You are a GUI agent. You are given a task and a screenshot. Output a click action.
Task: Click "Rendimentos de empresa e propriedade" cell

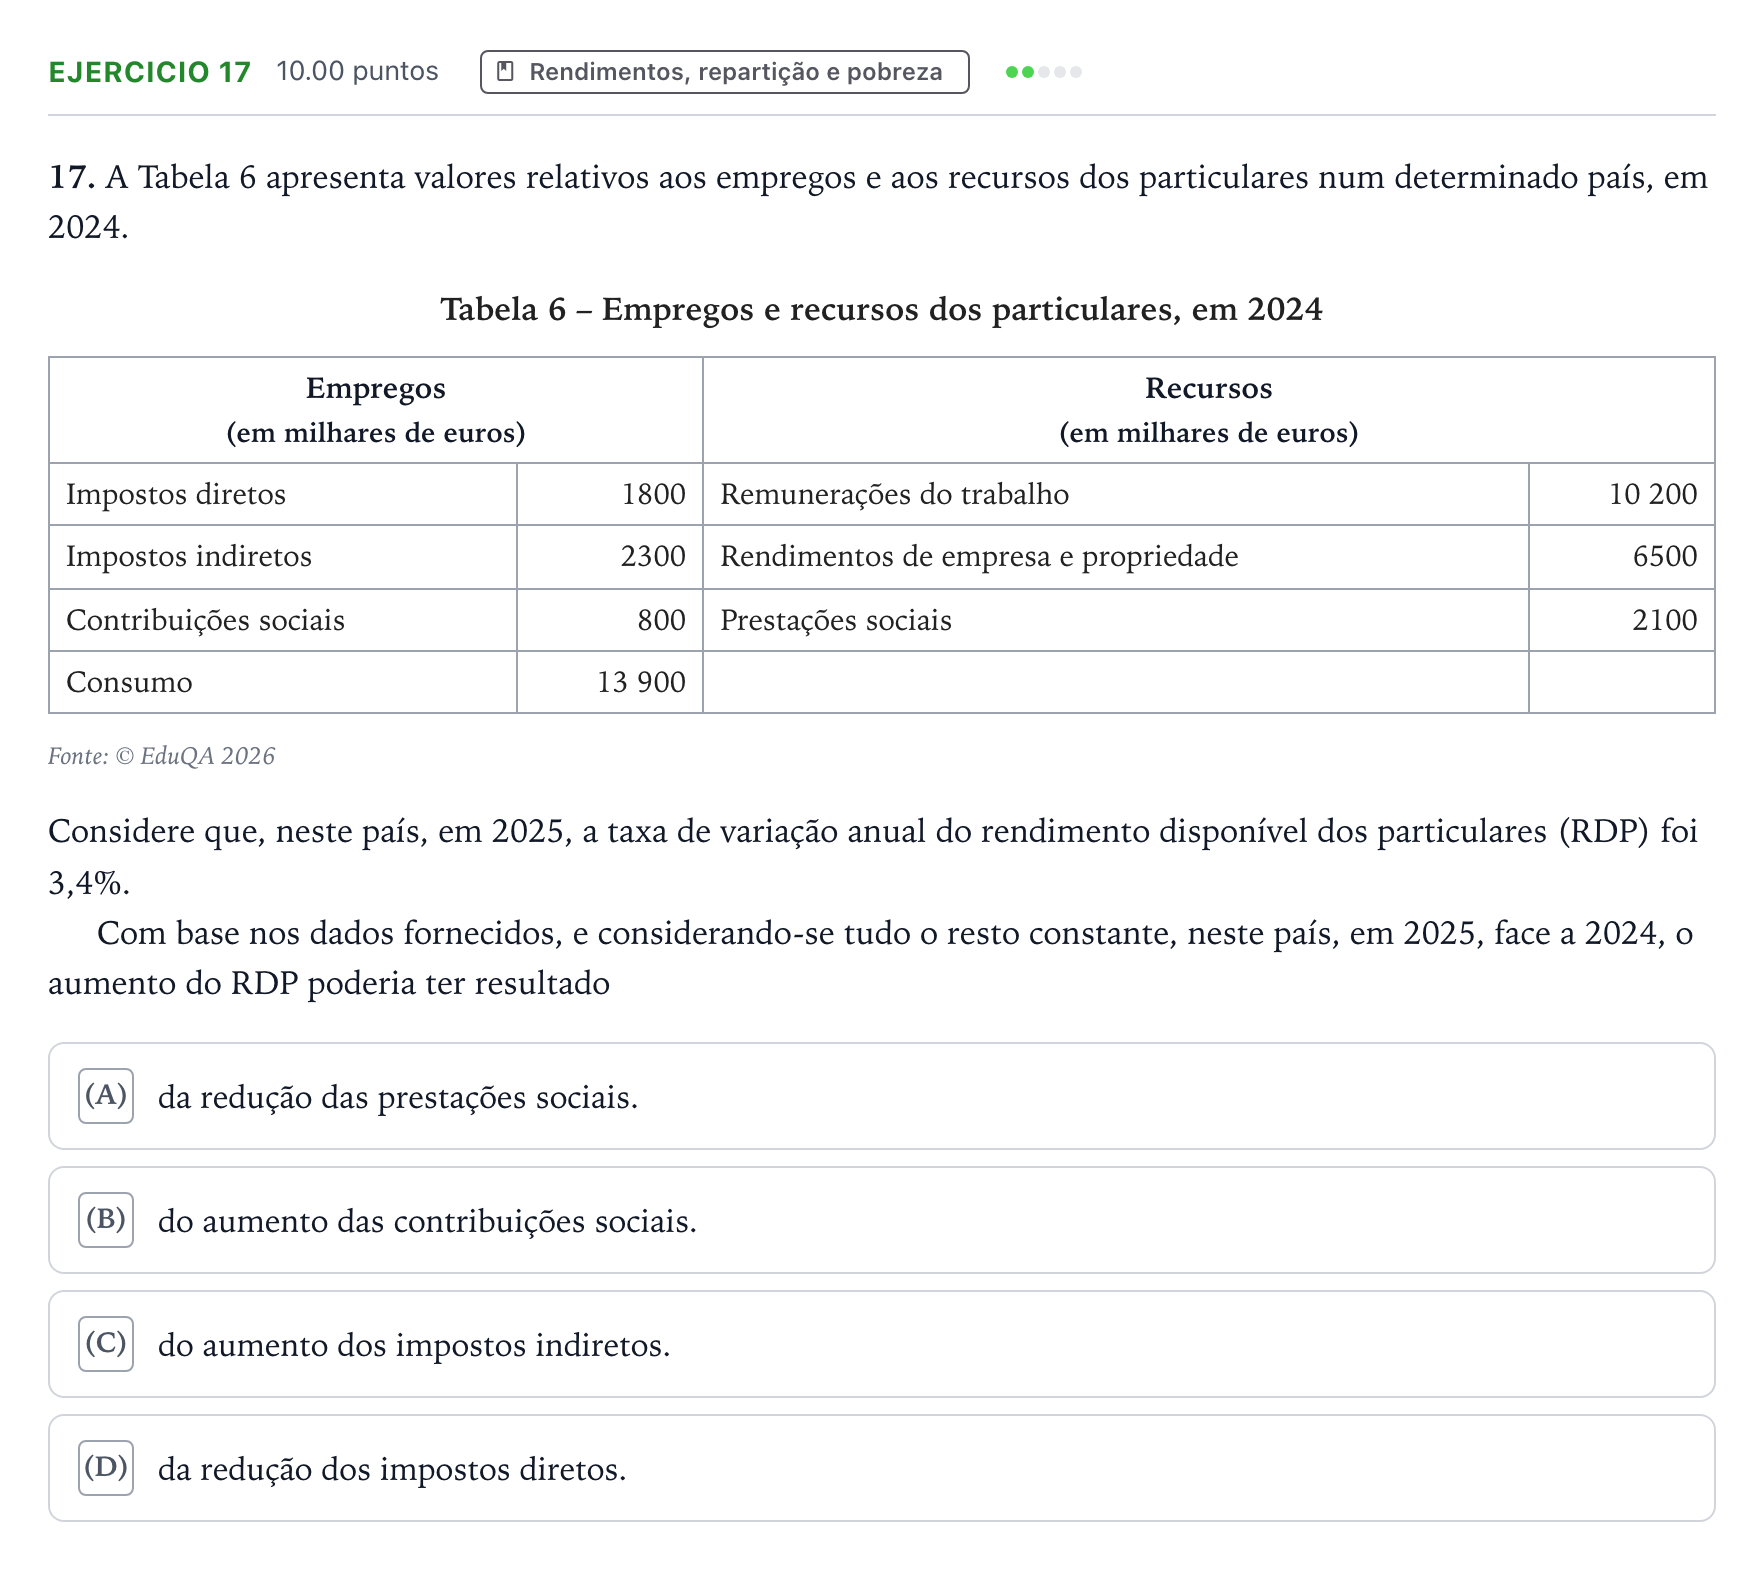[x=1116, y=556]
